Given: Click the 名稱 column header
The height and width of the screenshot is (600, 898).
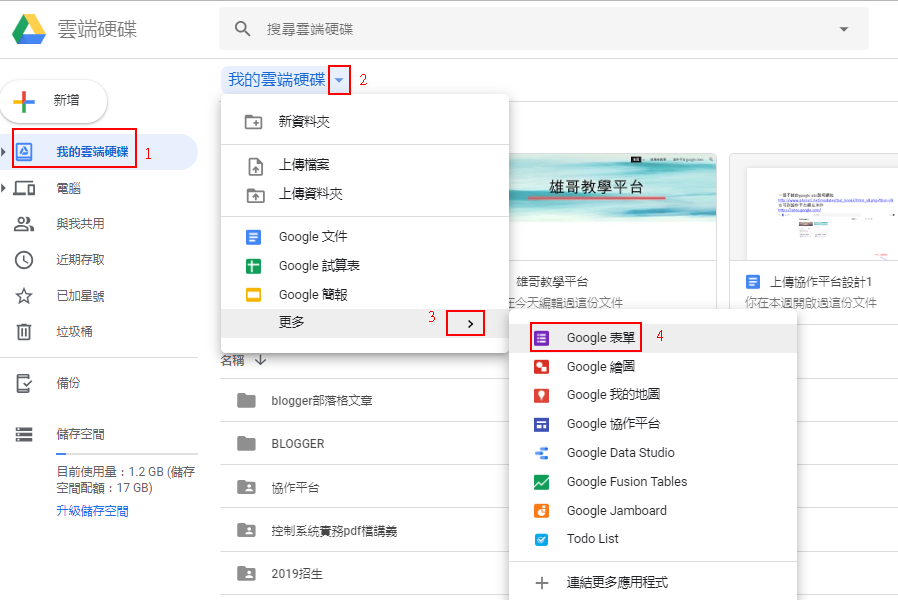Looking at the screenshot, I should tap(233, 361).
